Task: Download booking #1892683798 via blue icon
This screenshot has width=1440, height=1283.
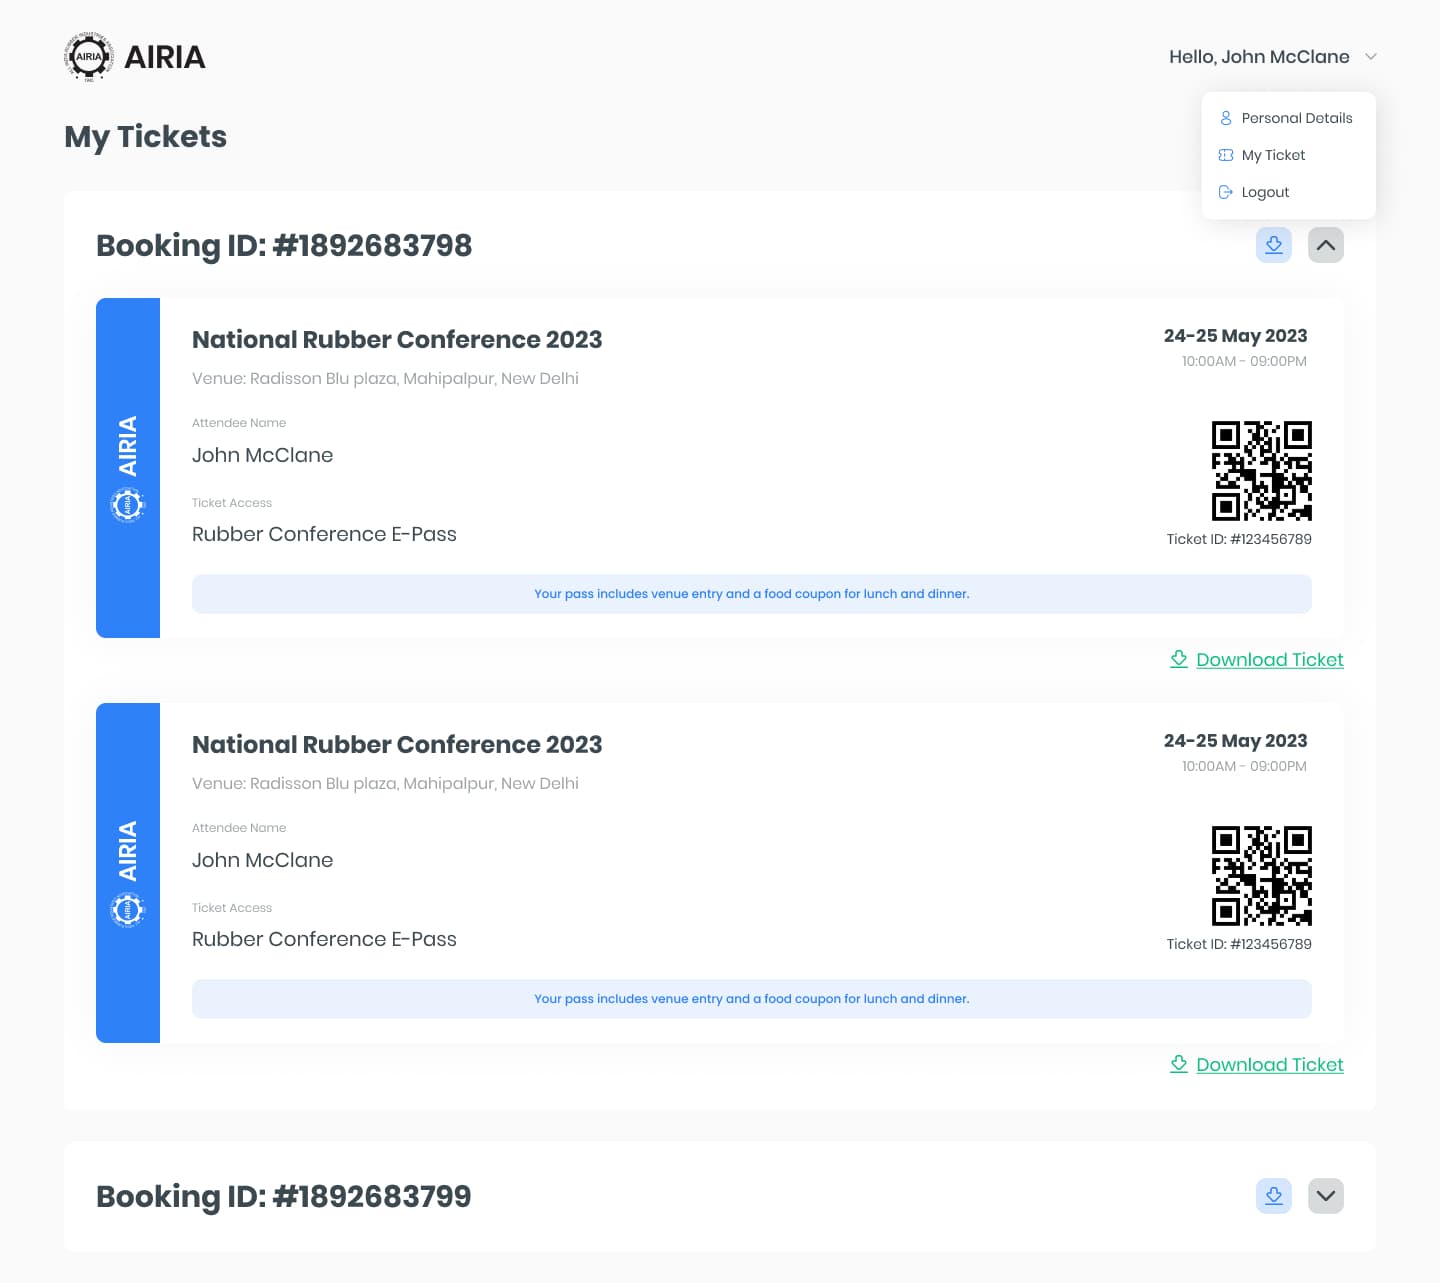Action: tap(1274, 245)
